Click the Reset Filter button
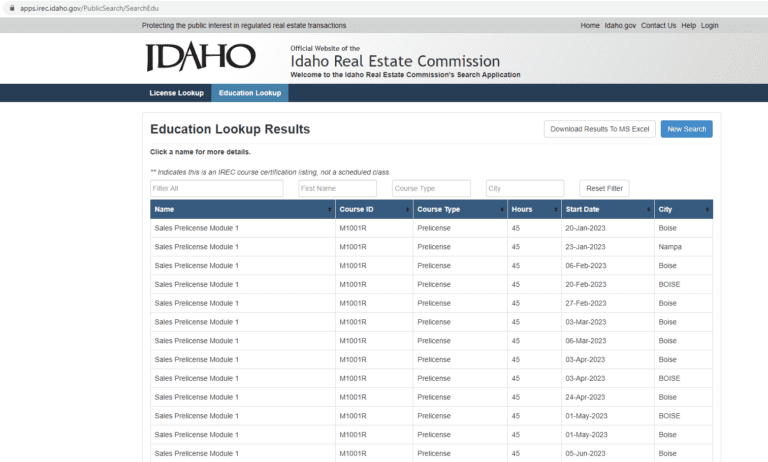Screen dimensions: 768x462 pos(604,189)
